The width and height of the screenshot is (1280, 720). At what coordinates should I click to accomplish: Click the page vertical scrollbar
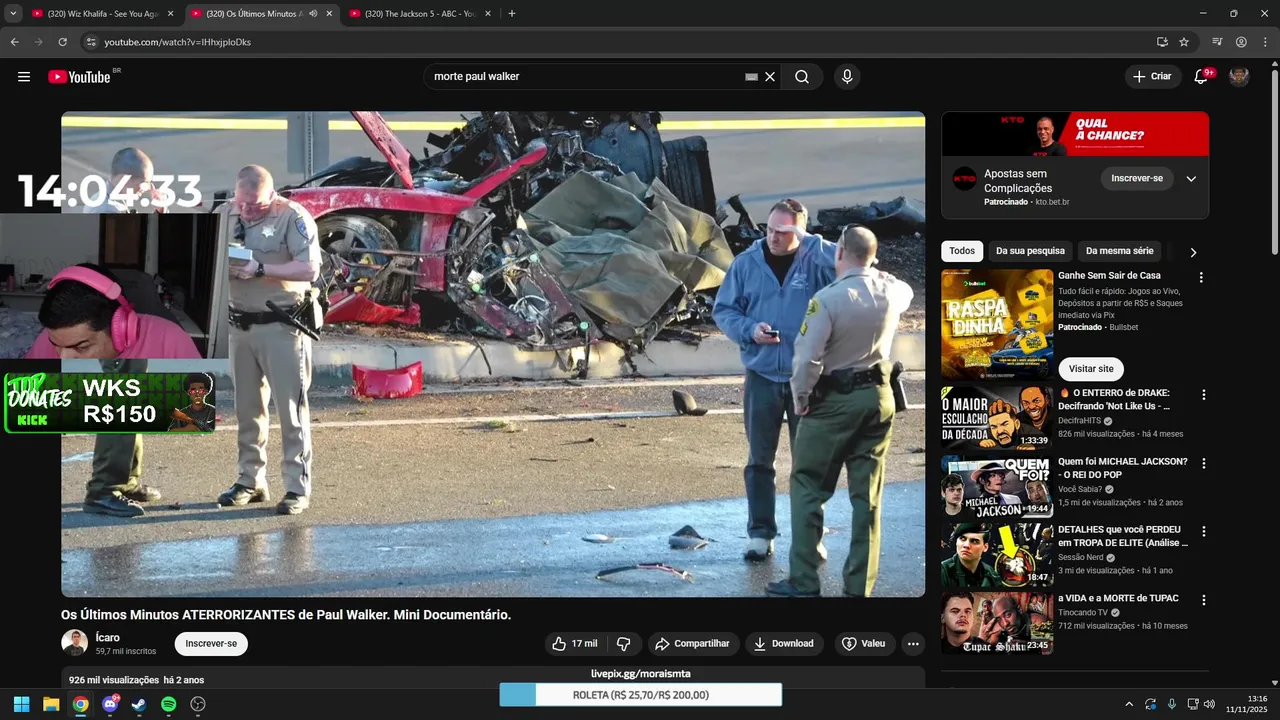[x=1274, y=160]
